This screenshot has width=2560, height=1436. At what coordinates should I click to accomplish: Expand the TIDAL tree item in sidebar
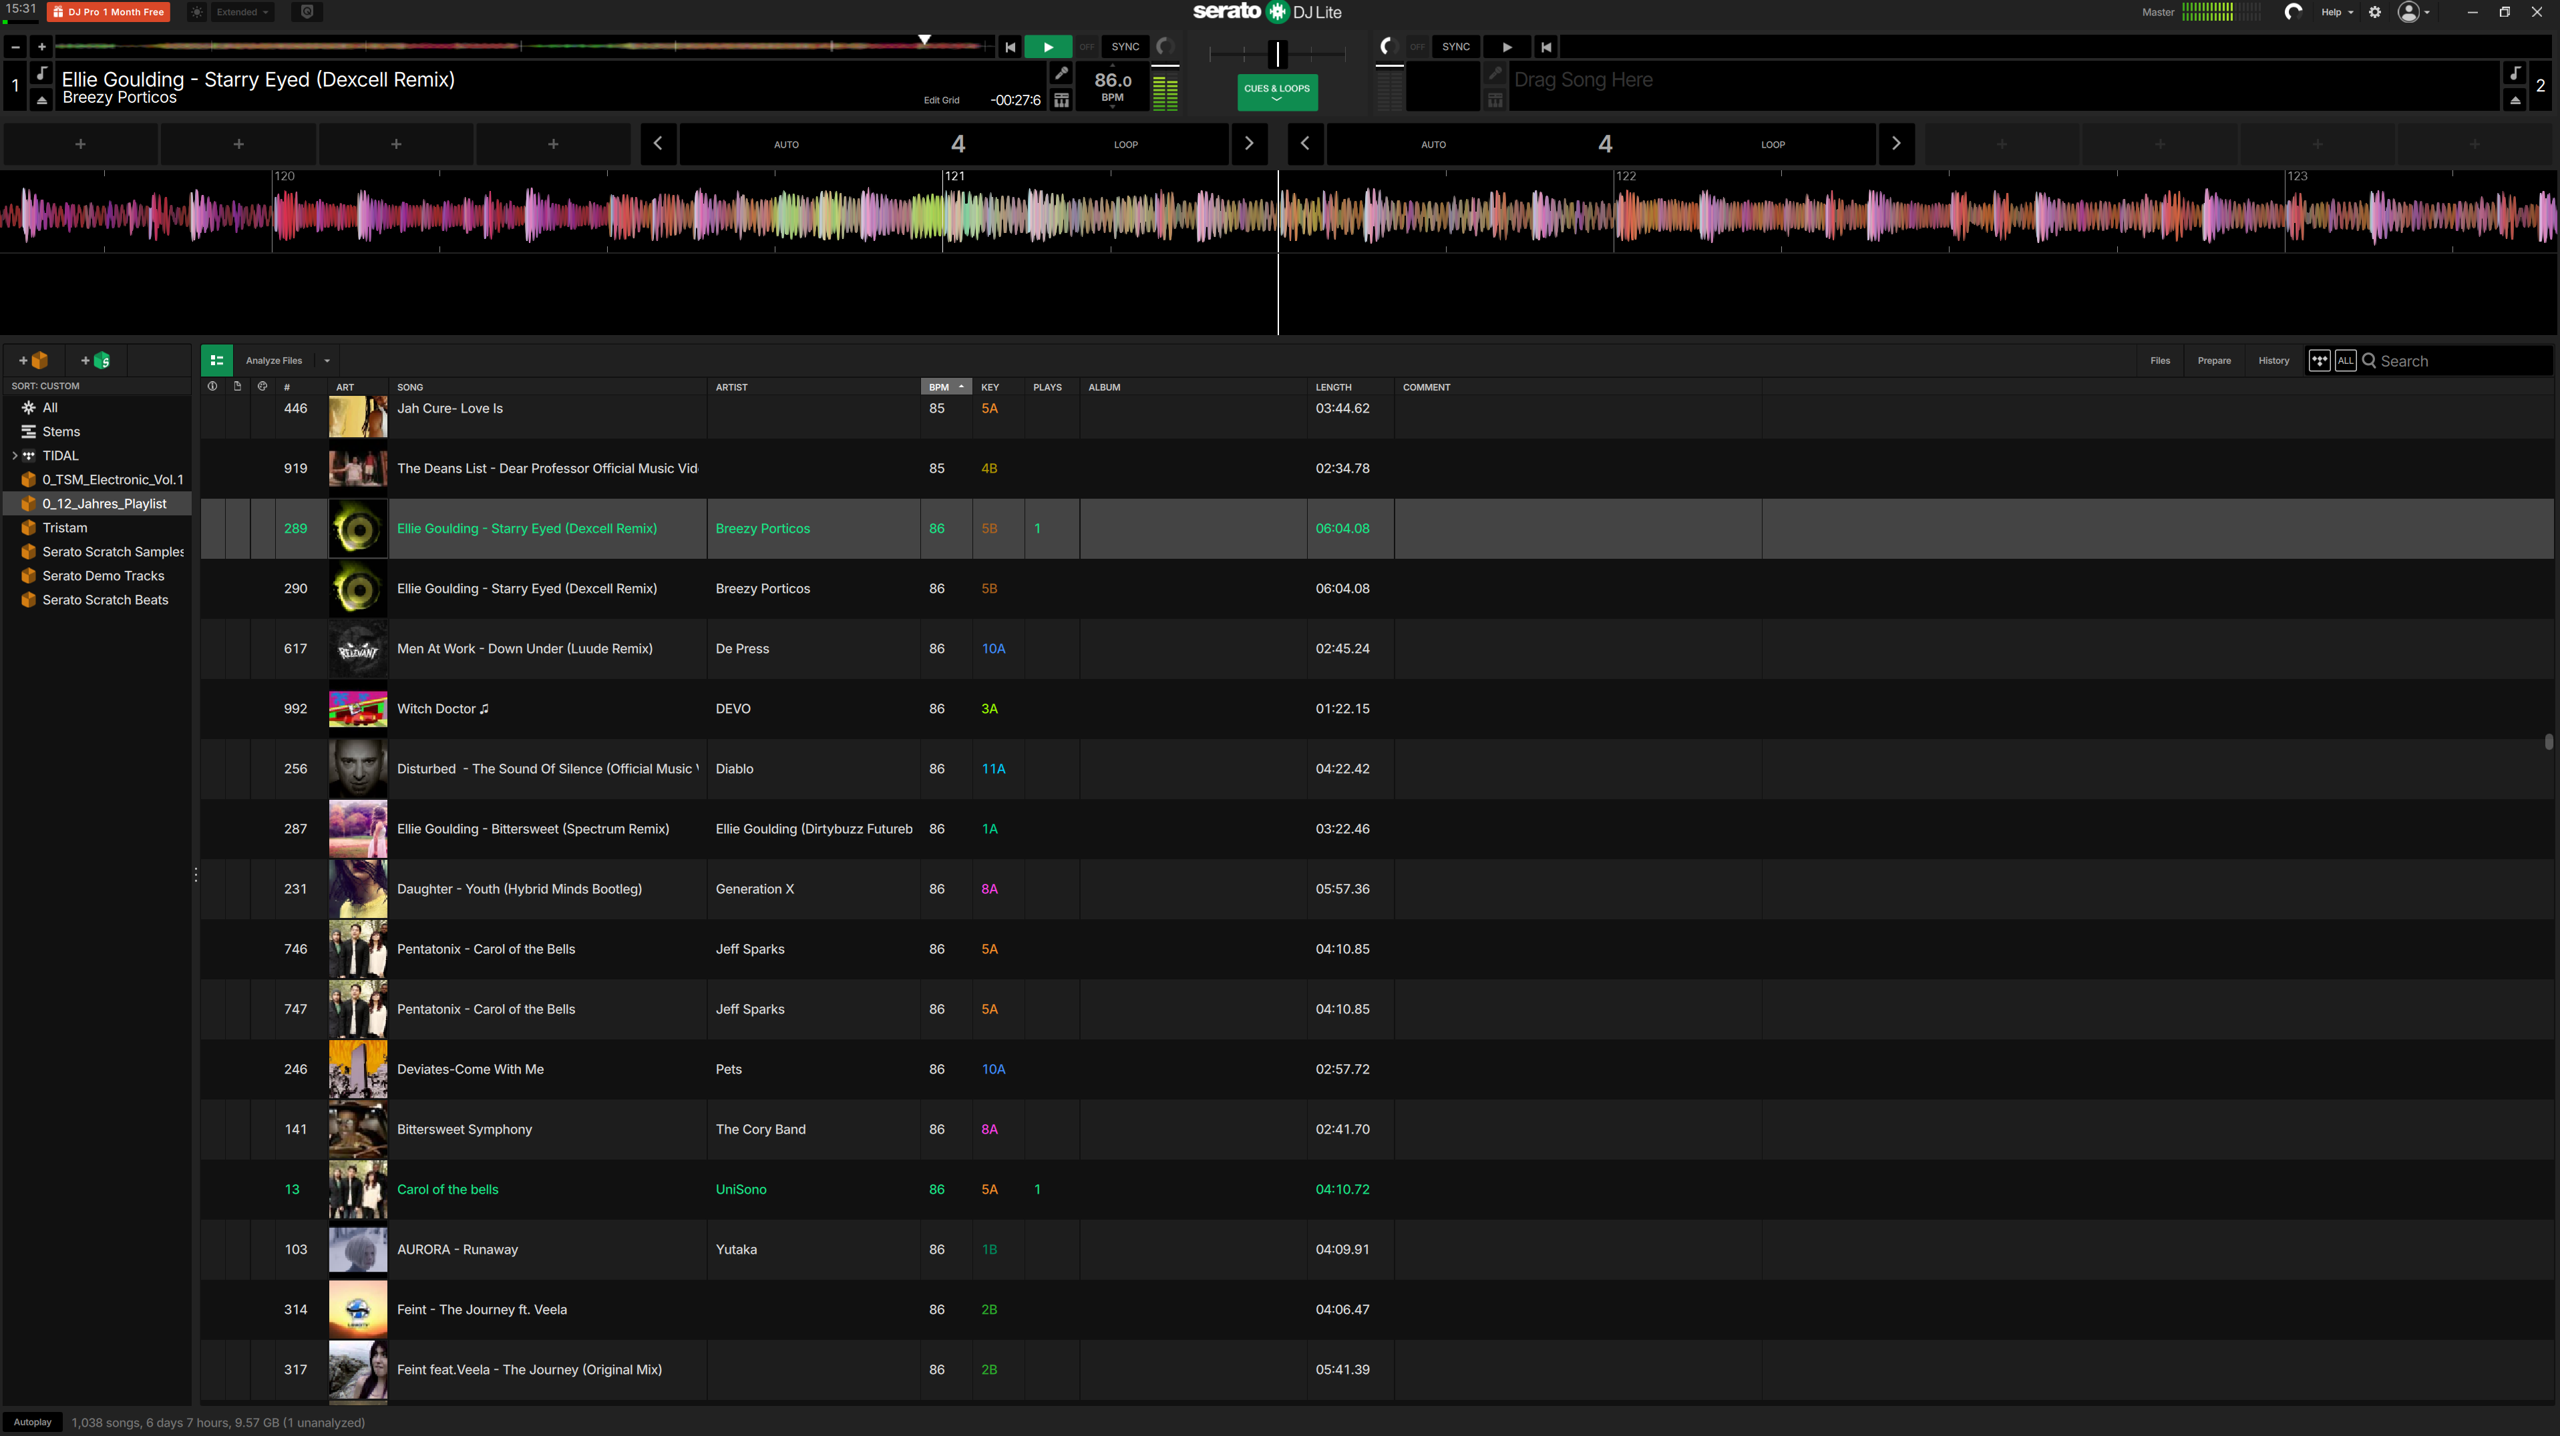click(x=14, y=455)
